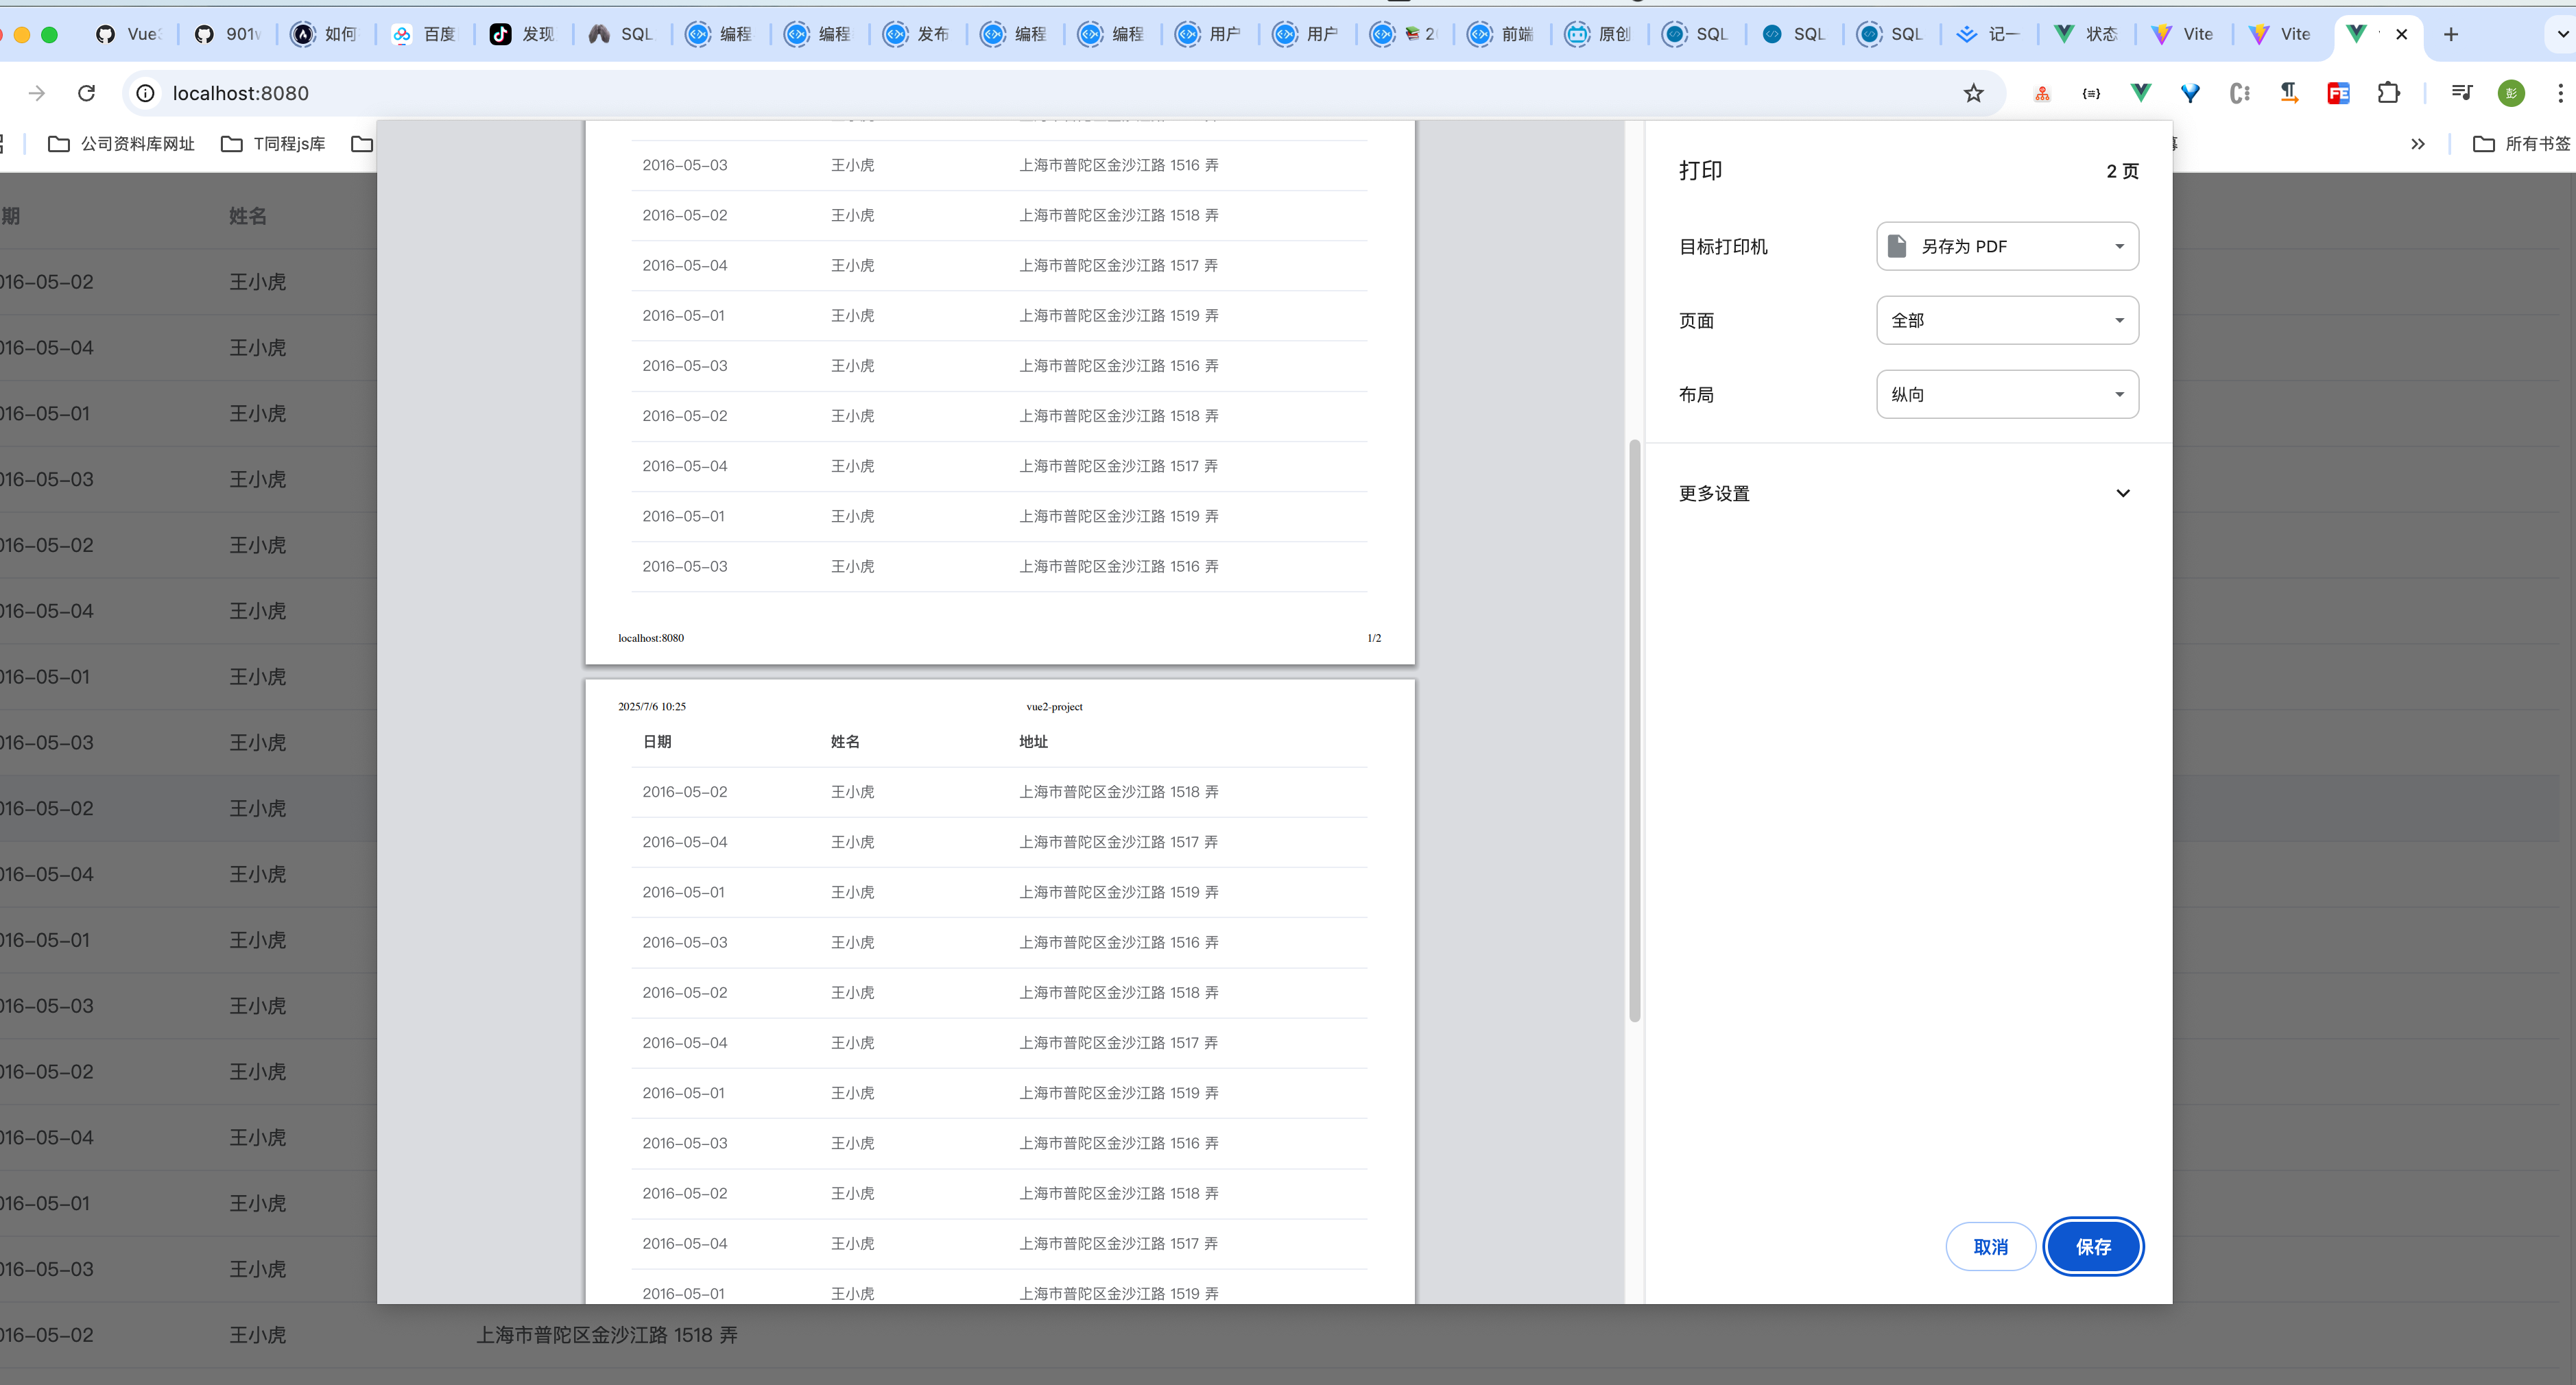Open the Extensions puzzle piece menu

pyautogui.click(x=2388, y=93)
